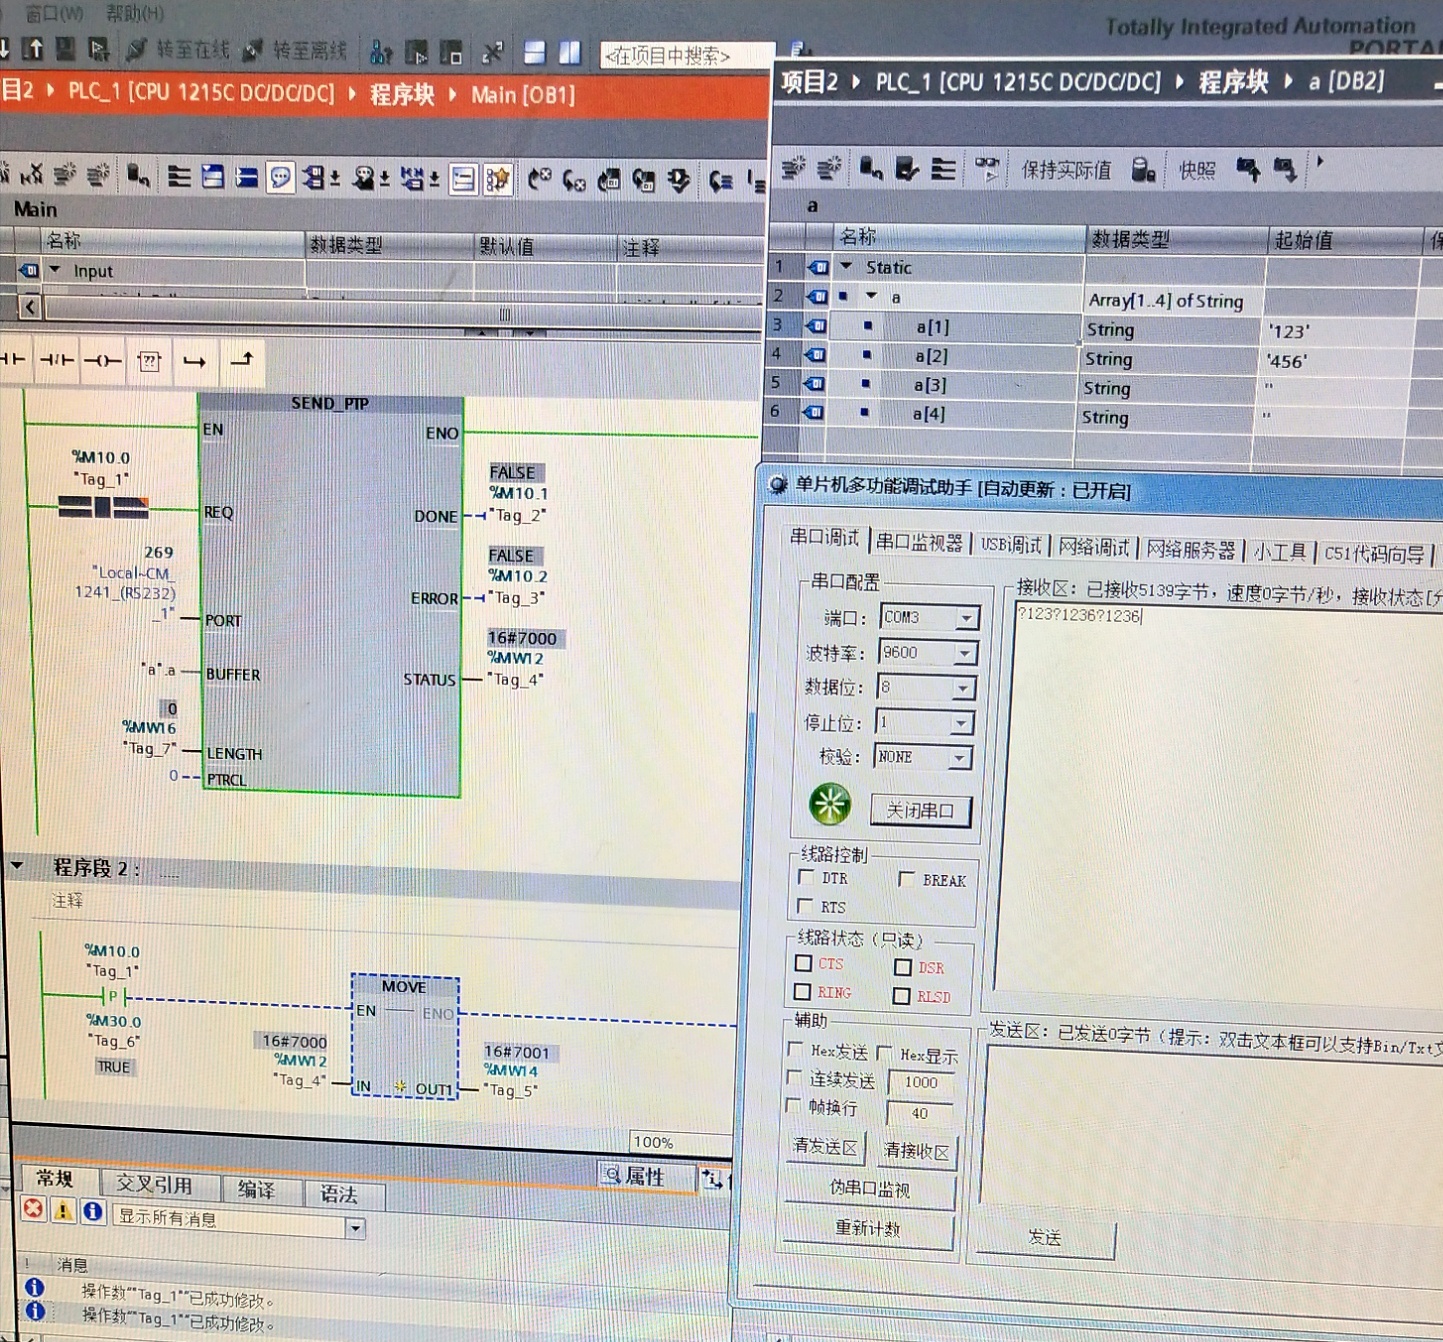This screenshot has height=1342, width=1443.
Task: Click the favorites star icon in Main toolbar
Action: click(x=497, y=179)
